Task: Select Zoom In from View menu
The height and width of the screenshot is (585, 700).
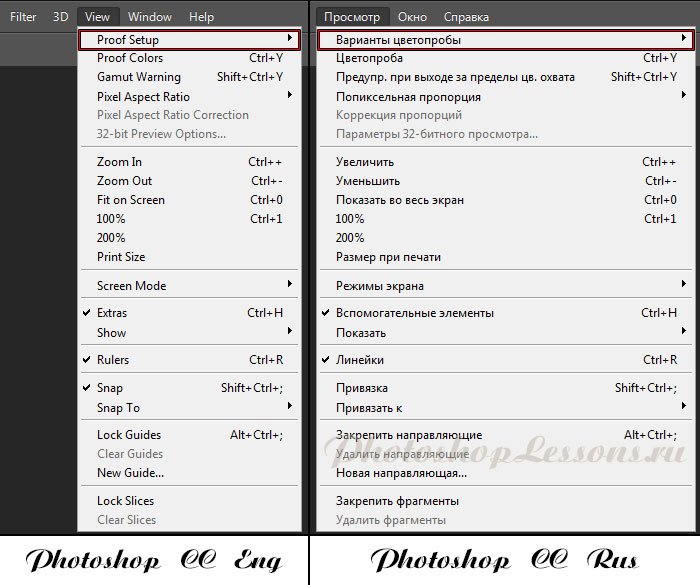Action: pos(119,162)
